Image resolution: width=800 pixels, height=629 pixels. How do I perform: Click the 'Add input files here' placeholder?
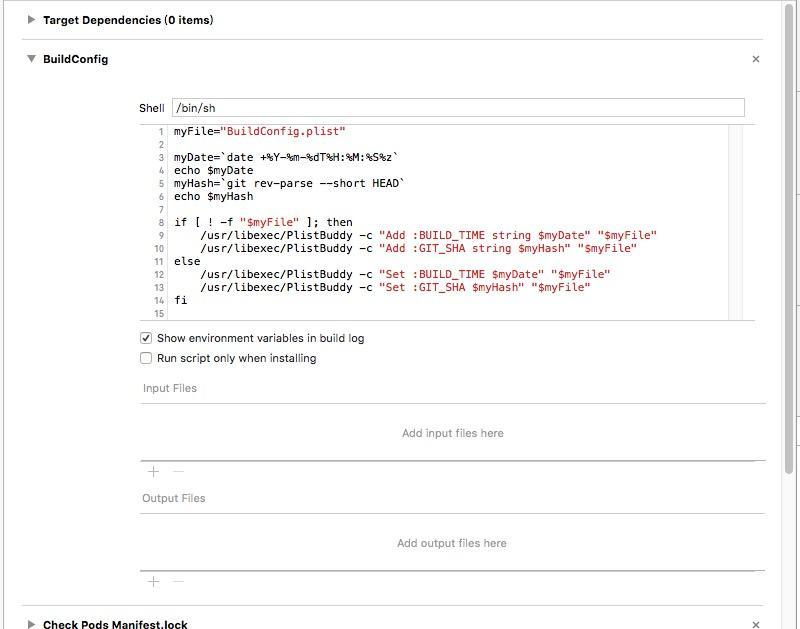click(x=453, y=433)
